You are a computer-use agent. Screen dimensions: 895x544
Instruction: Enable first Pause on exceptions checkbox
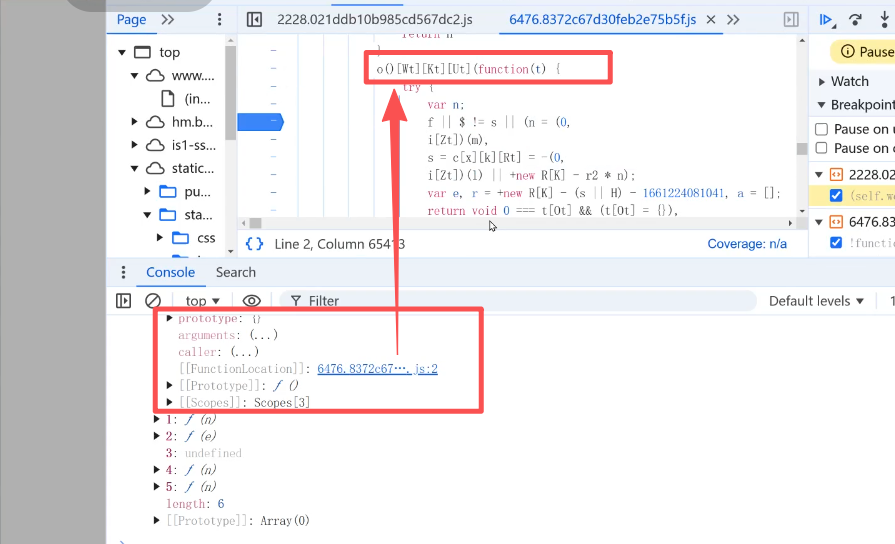coord(821,129)
